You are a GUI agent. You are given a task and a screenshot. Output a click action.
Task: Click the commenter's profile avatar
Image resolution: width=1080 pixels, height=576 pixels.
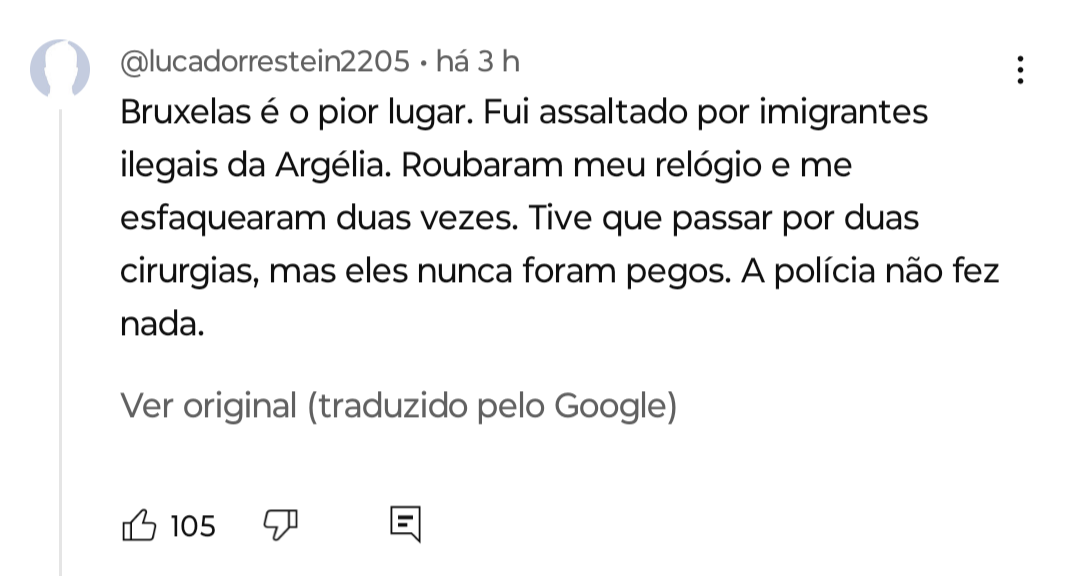coord(62,68)
